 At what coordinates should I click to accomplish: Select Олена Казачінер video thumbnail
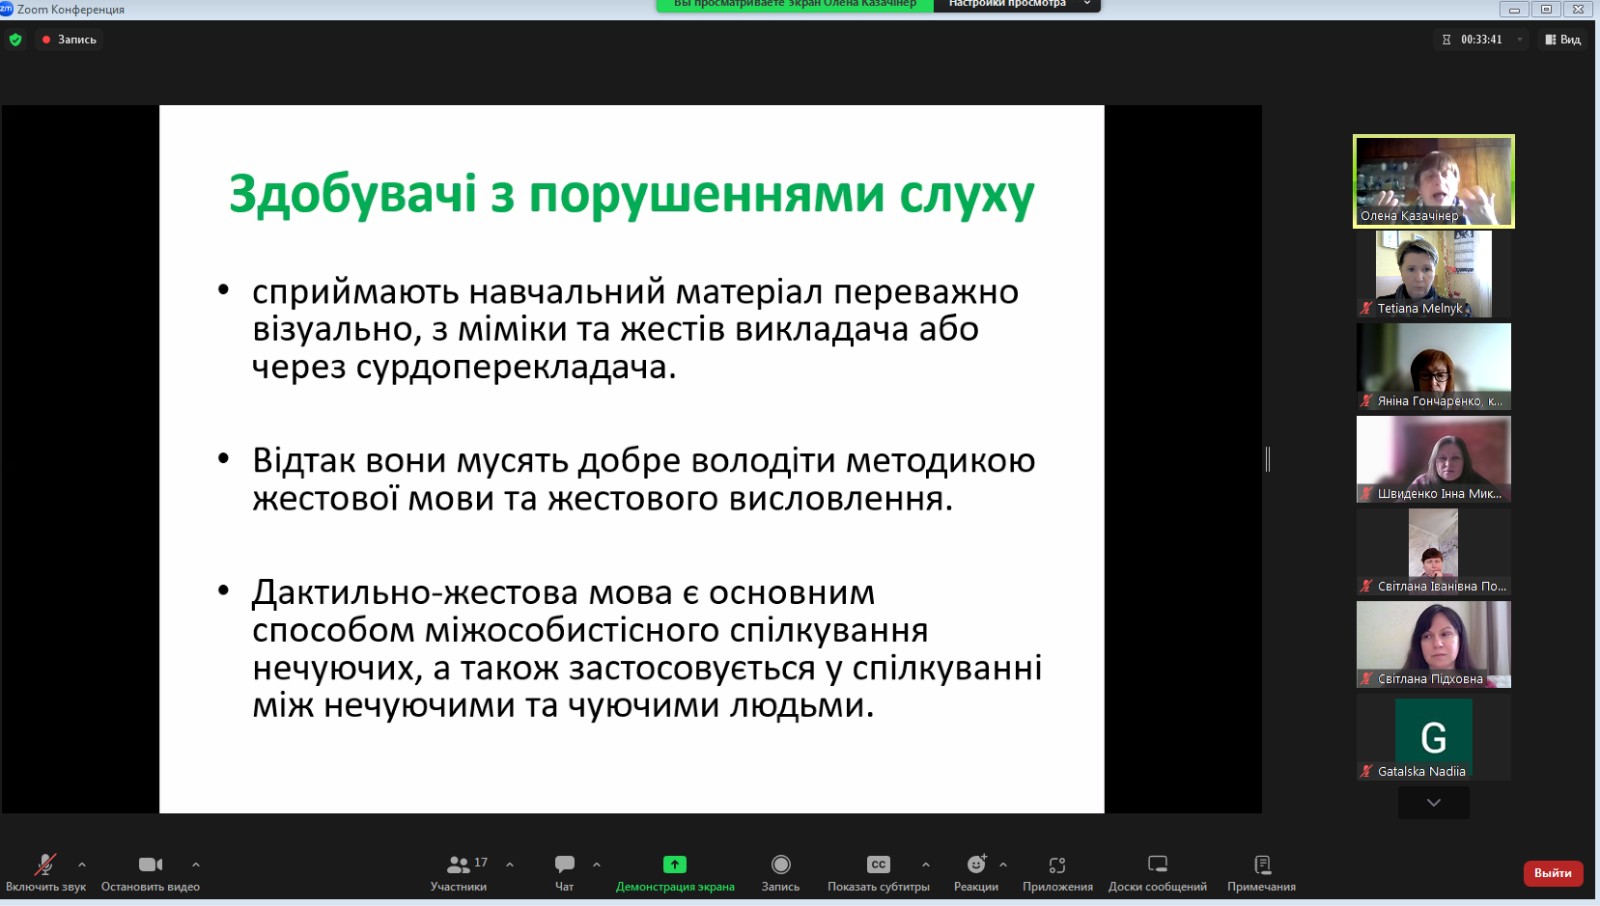click(x=1433, y=181)
